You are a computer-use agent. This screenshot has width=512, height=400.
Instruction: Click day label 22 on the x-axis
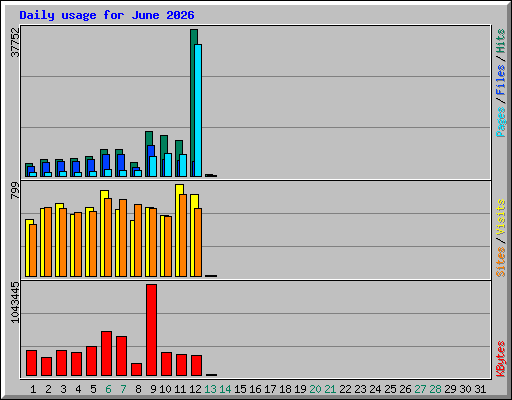(345, 389)
